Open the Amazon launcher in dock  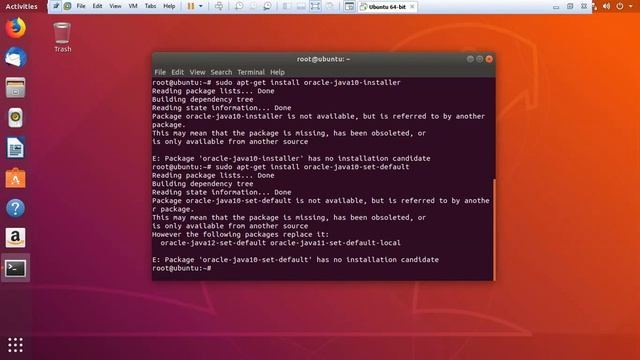[16, 238]
